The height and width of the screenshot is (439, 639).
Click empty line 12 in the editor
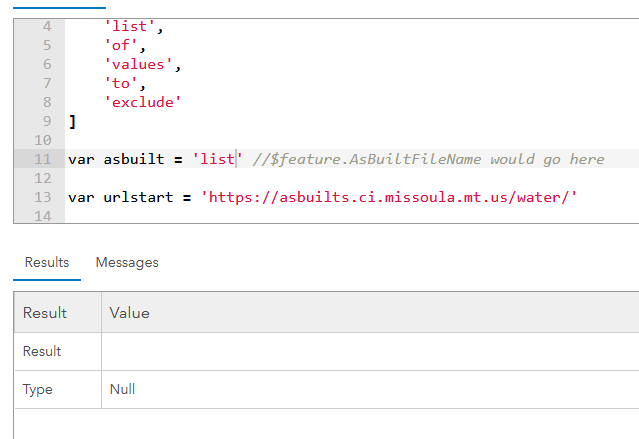pos(300,178)
